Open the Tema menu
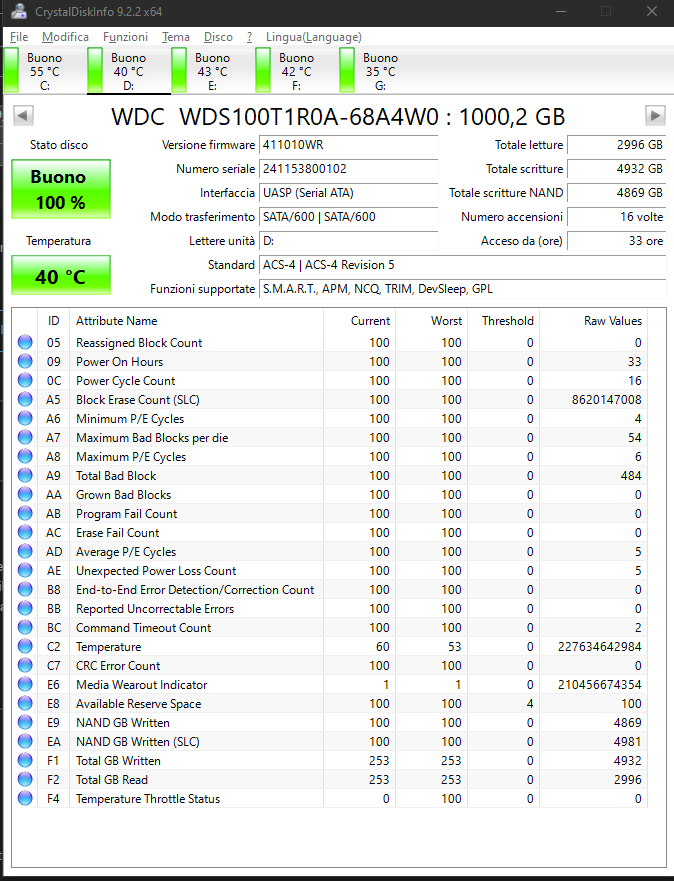Viewport: 674px width, 881px height. pyautogui.click(x=176, y=37)
